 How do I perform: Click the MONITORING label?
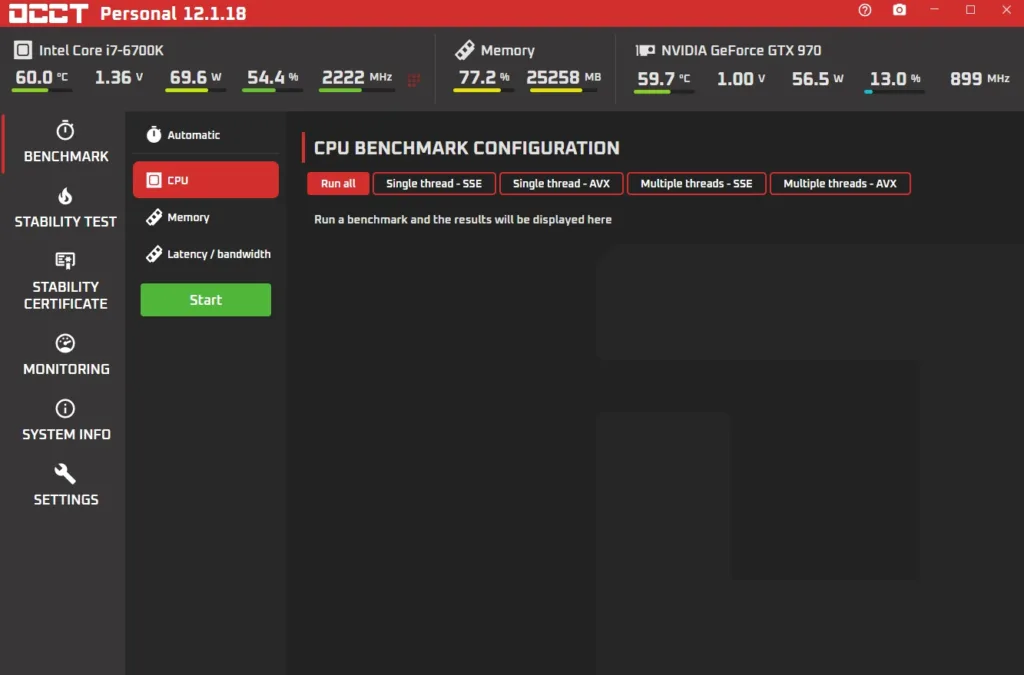tap(66, 369)
